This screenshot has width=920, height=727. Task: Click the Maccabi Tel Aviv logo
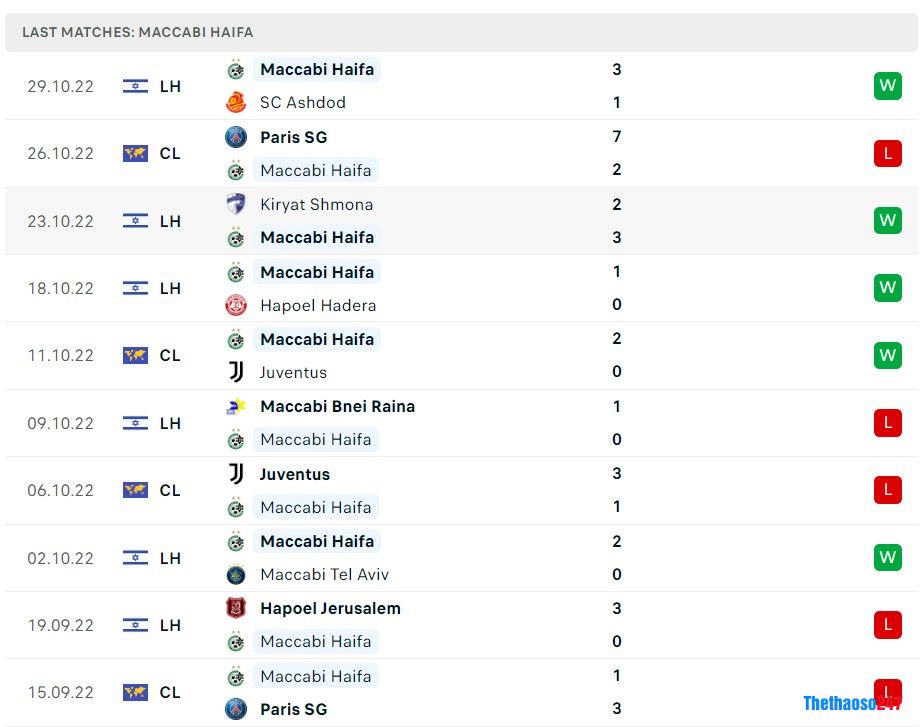[236, 575]
